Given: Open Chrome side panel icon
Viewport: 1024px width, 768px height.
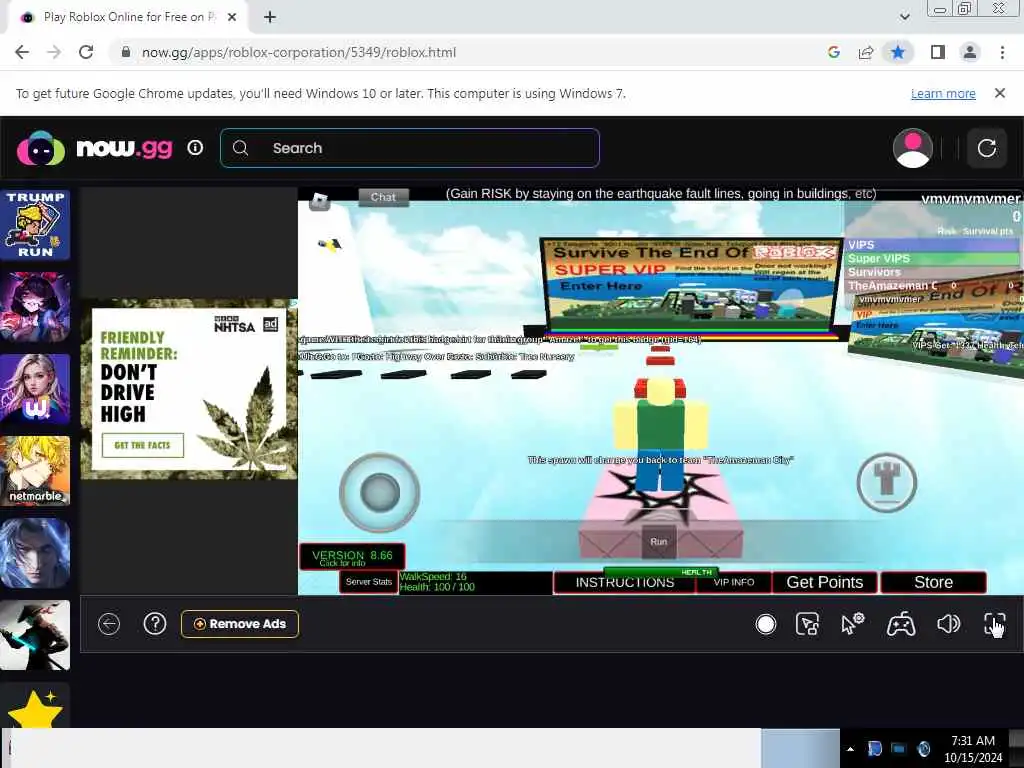Looking at the screenshot, I should coord(938,52).
